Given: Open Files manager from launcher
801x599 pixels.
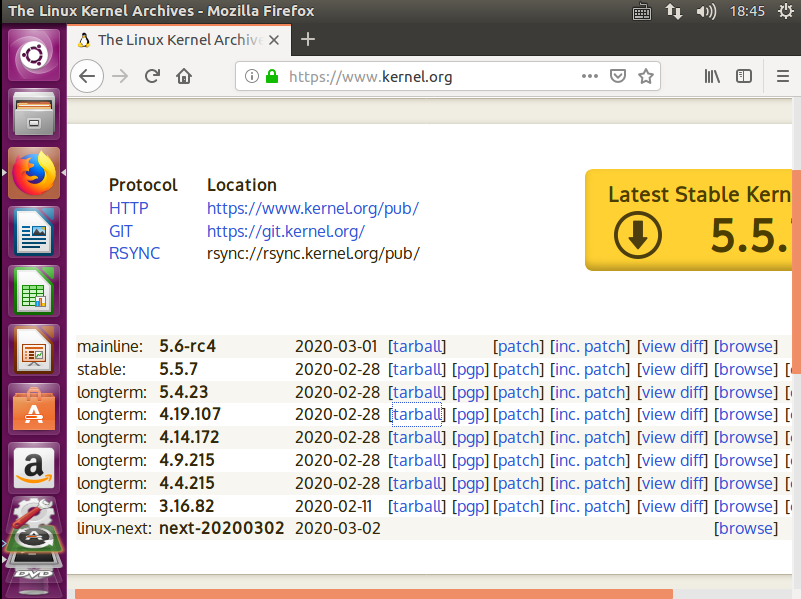Looking at the screenshot, I should pyautogui.click(x=34, y=114).
